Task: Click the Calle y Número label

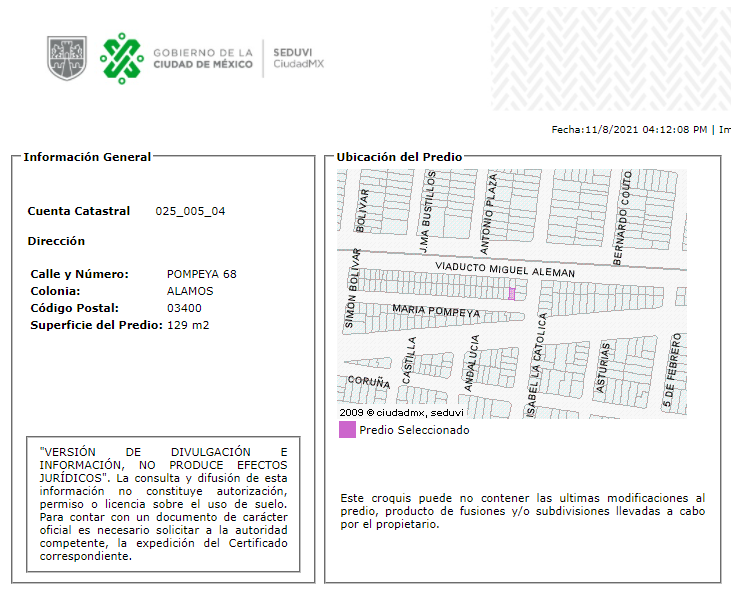Action: (x=79, y=274)
